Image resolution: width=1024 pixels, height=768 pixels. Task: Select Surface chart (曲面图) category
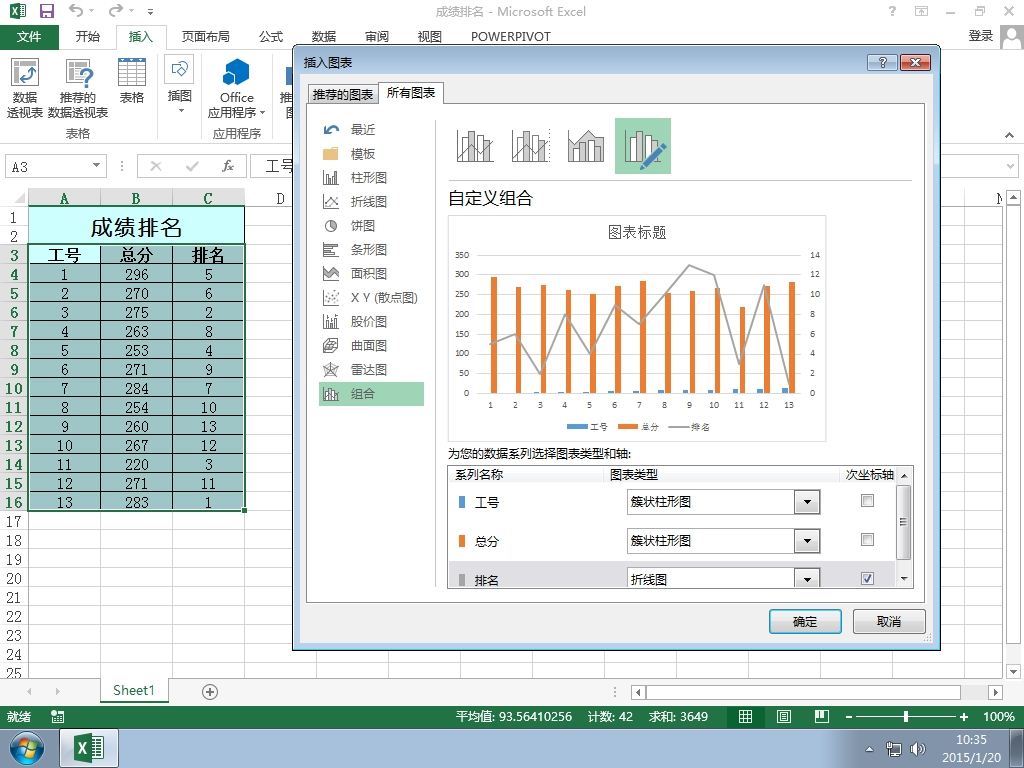pyautogui.click(x=371, y=345)
